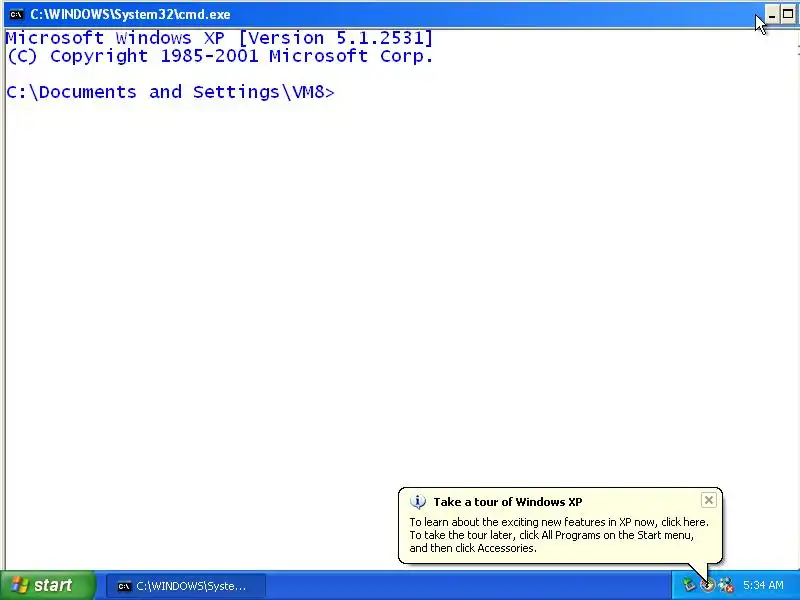Open the cmd.exe title bar system icon
800x600 pixels.
click(16, 14)
